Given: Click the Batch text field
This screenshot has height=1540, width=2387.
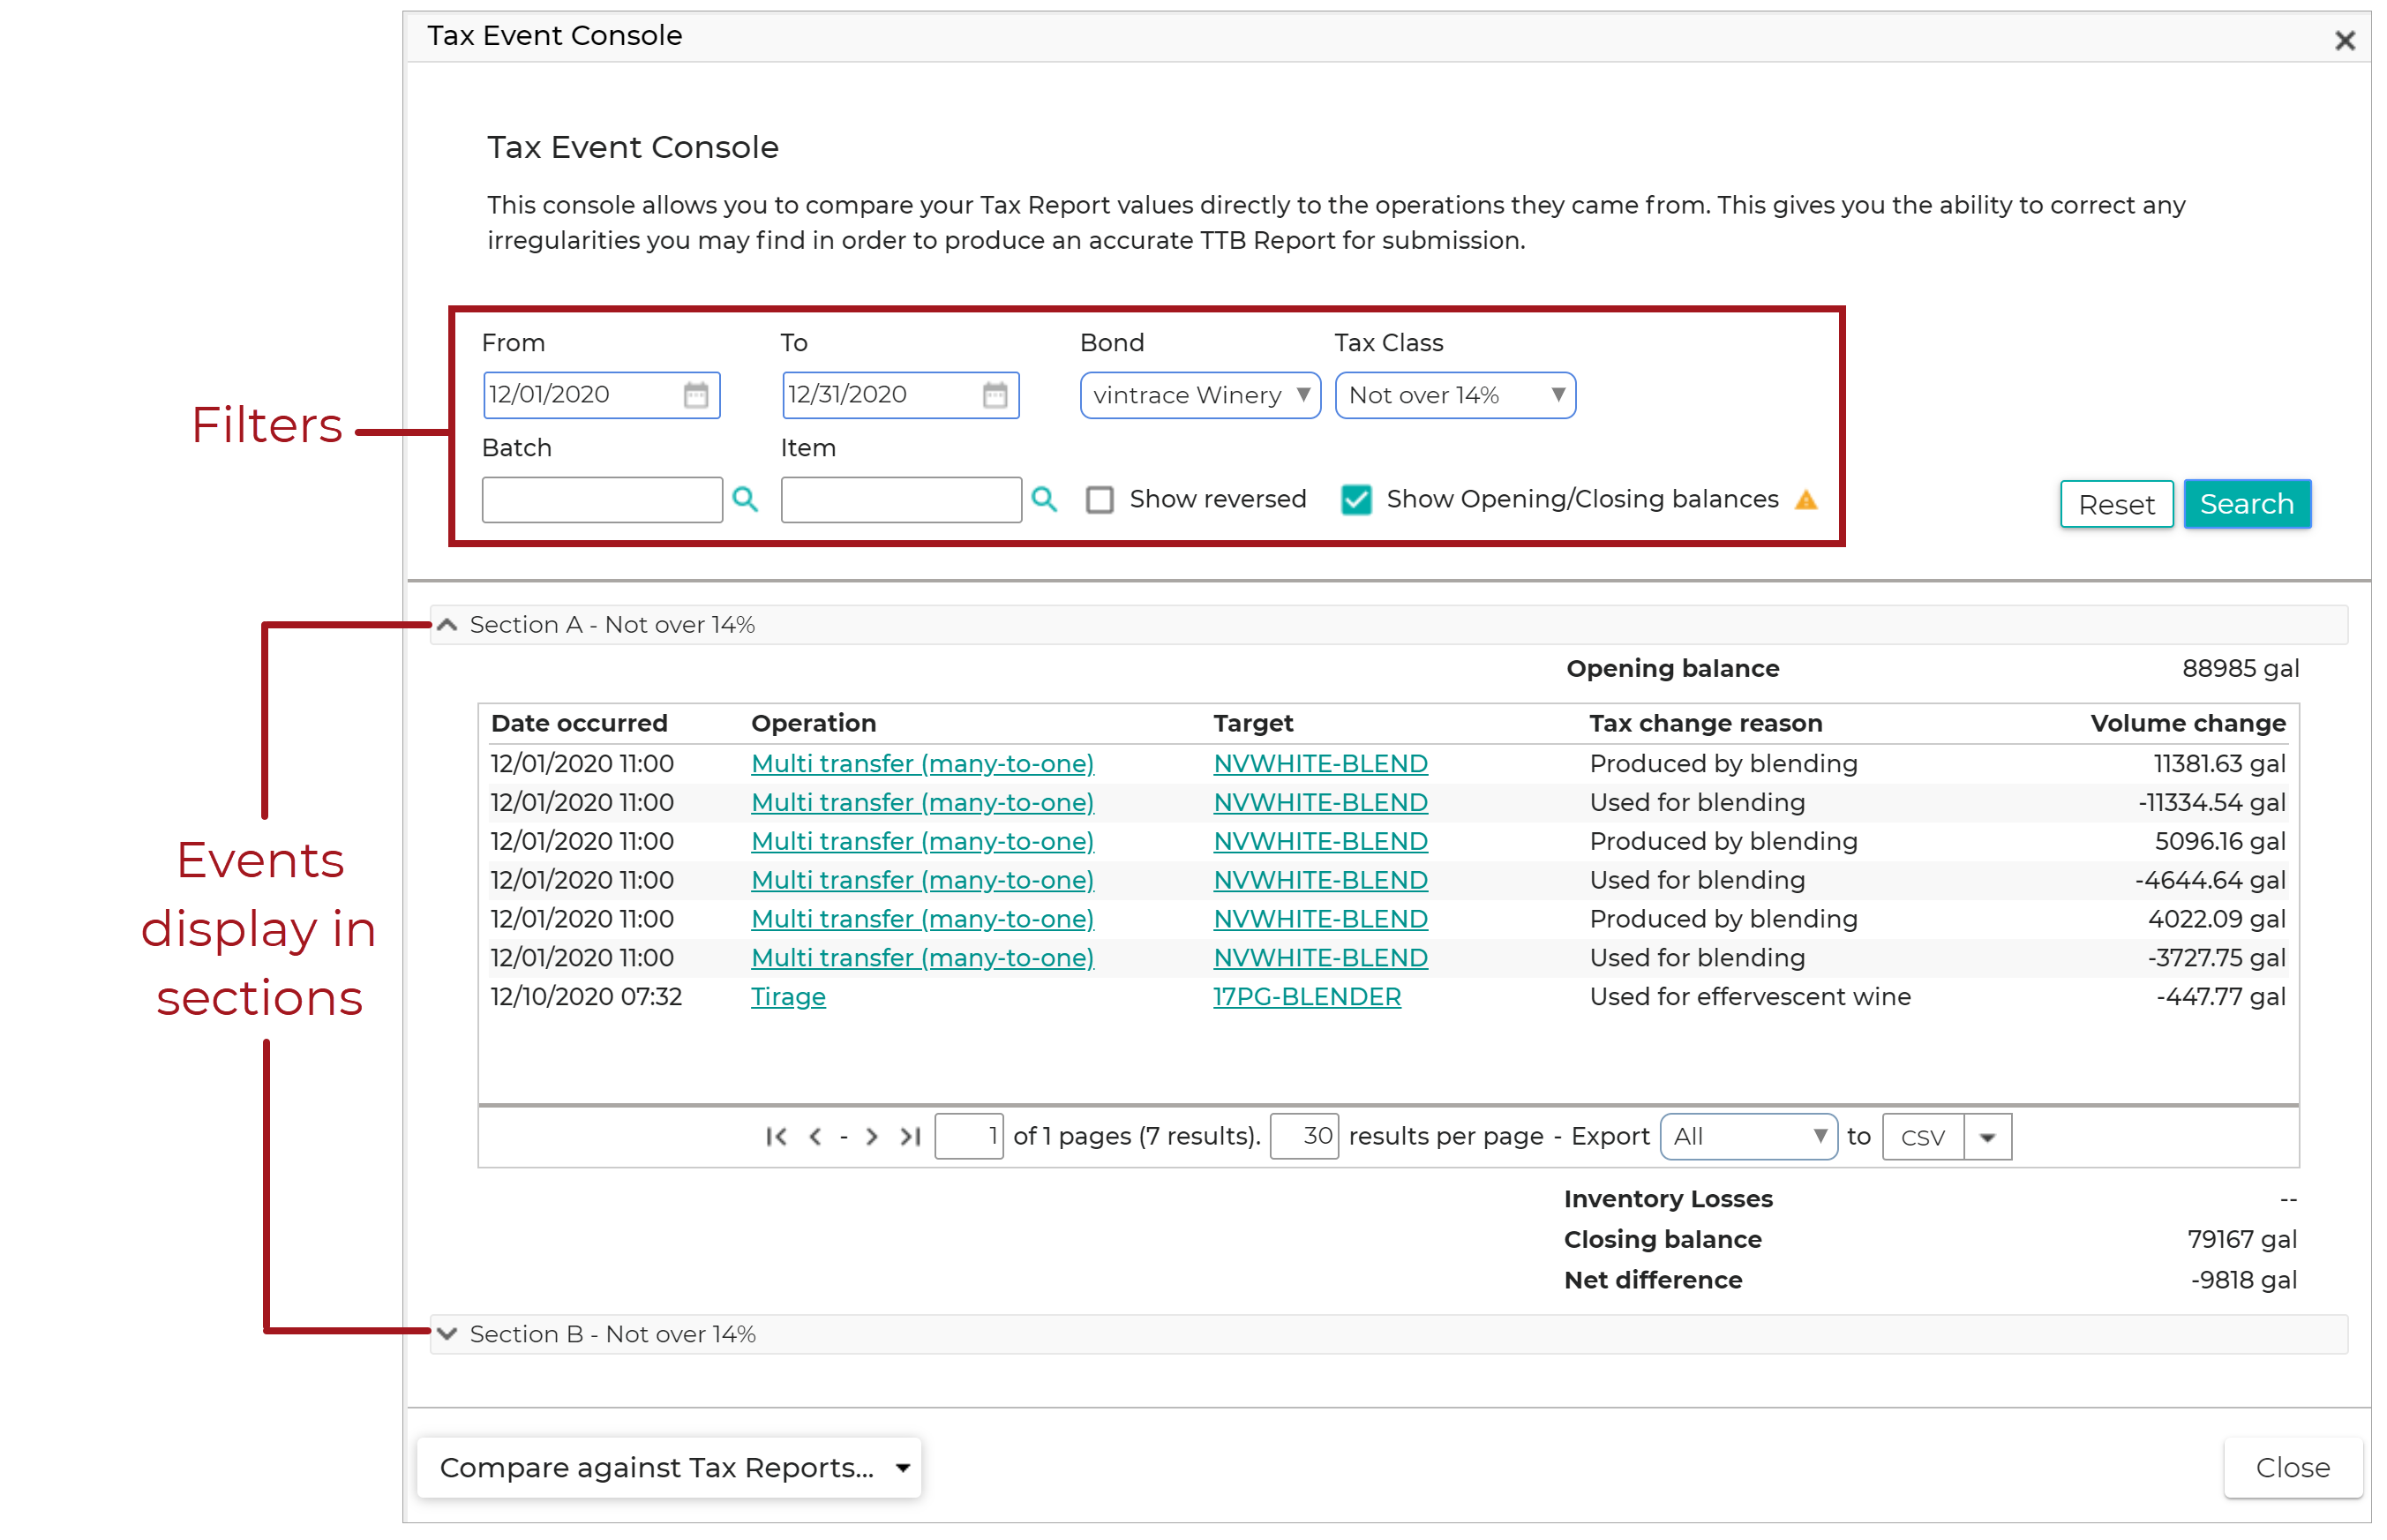Looking at the screenshot, I should click(x=602, y=499).
